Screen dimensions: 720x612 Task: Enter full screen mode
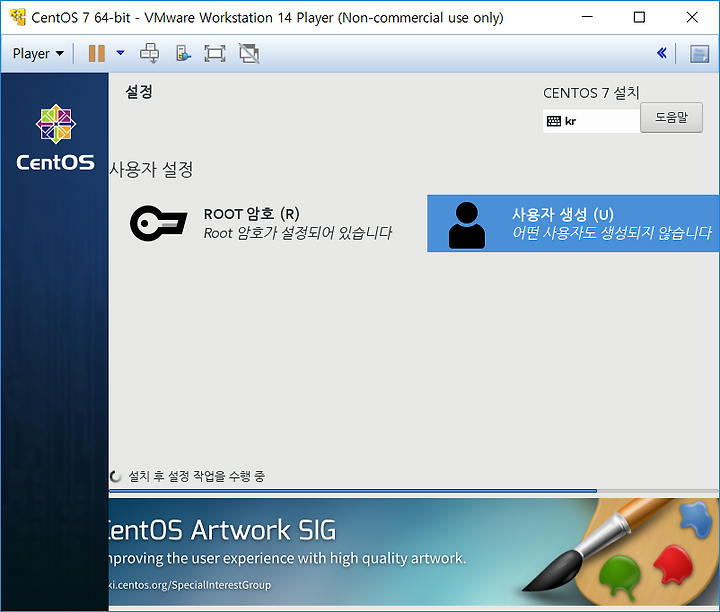[x=215, y=54]
